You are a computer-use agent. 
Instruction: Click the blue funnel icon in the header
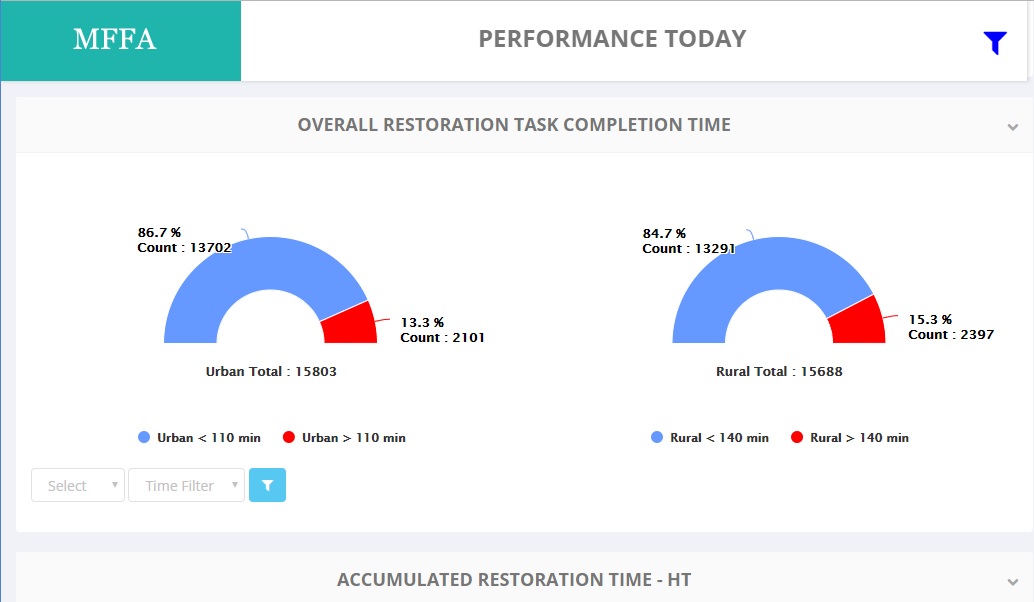point(994,42)
